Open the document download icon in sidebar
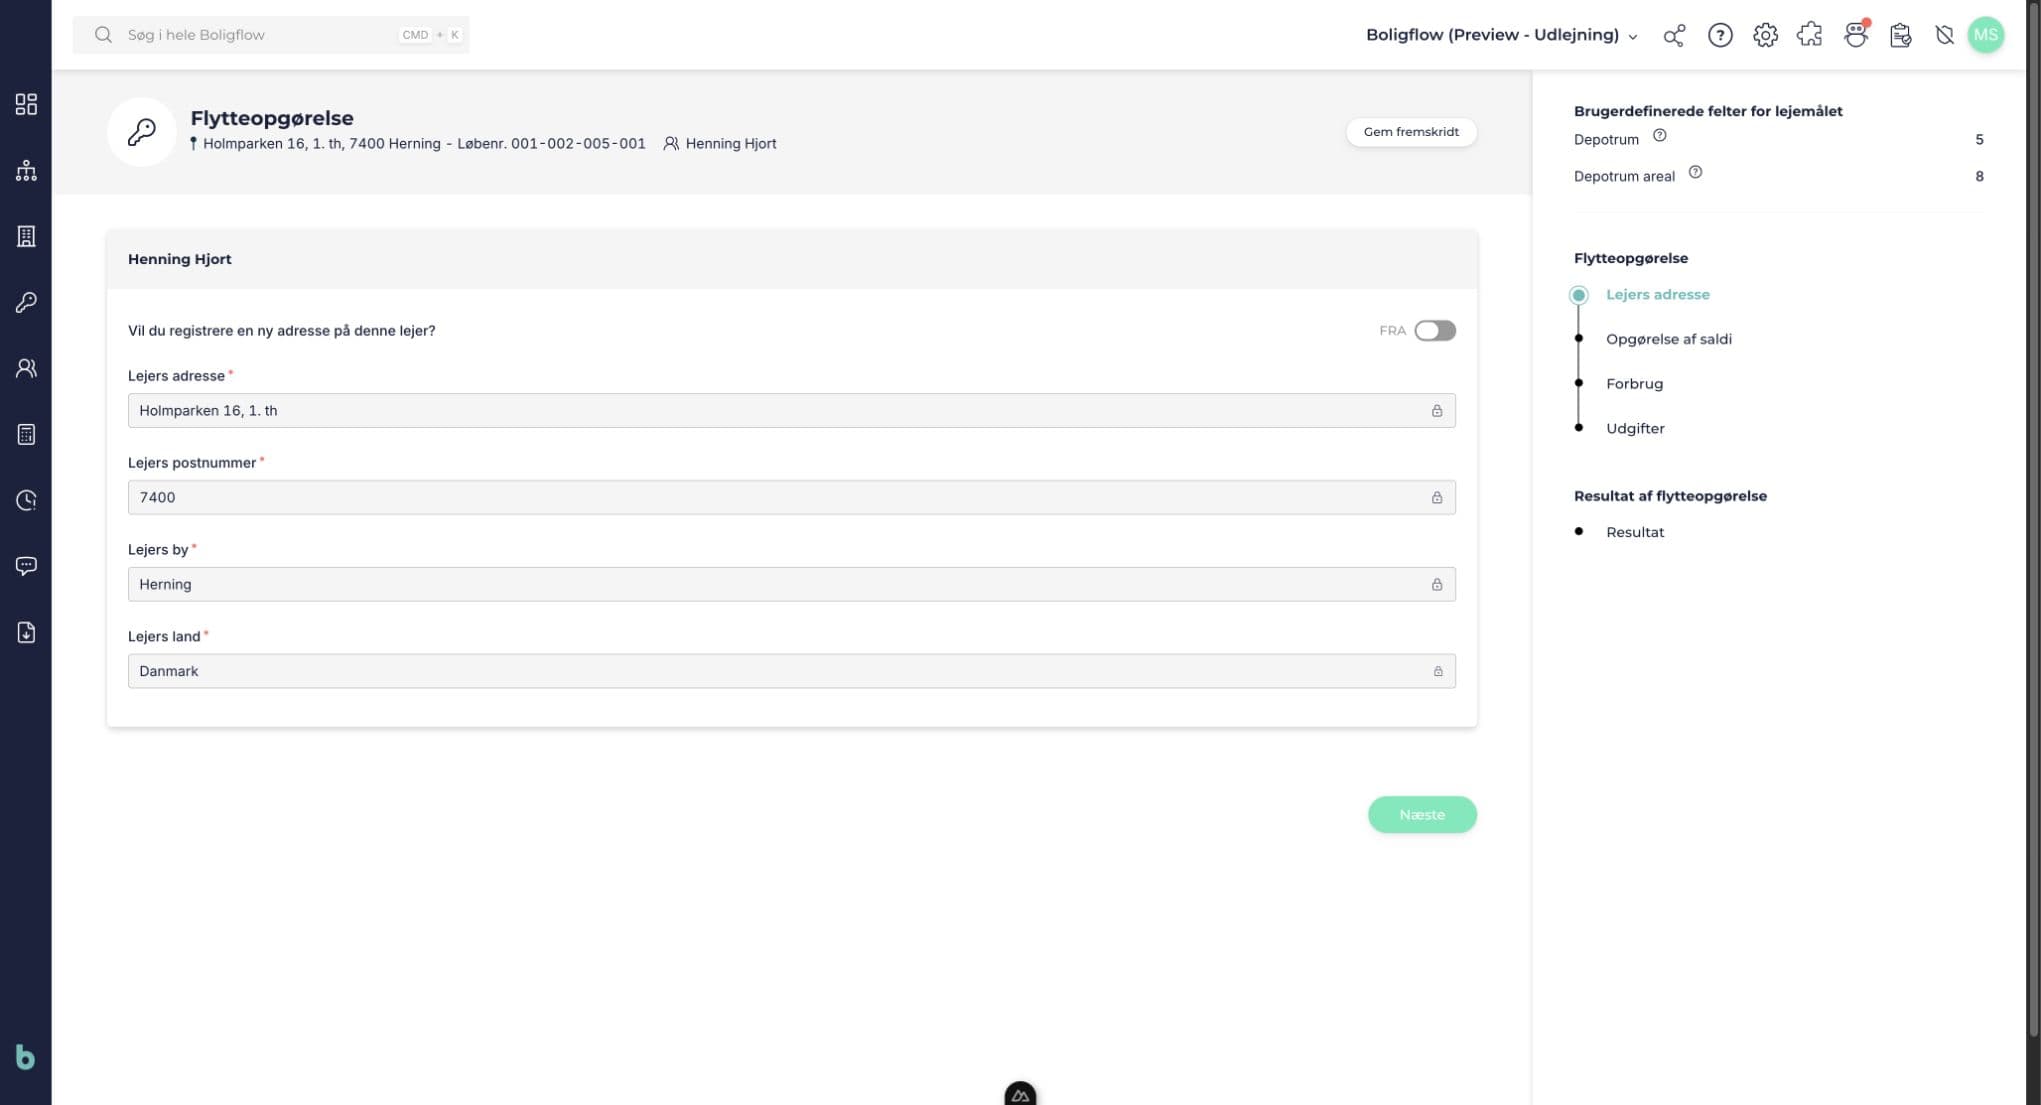2041x1105 pixels. pyautogui.click(x=26, y=632)
